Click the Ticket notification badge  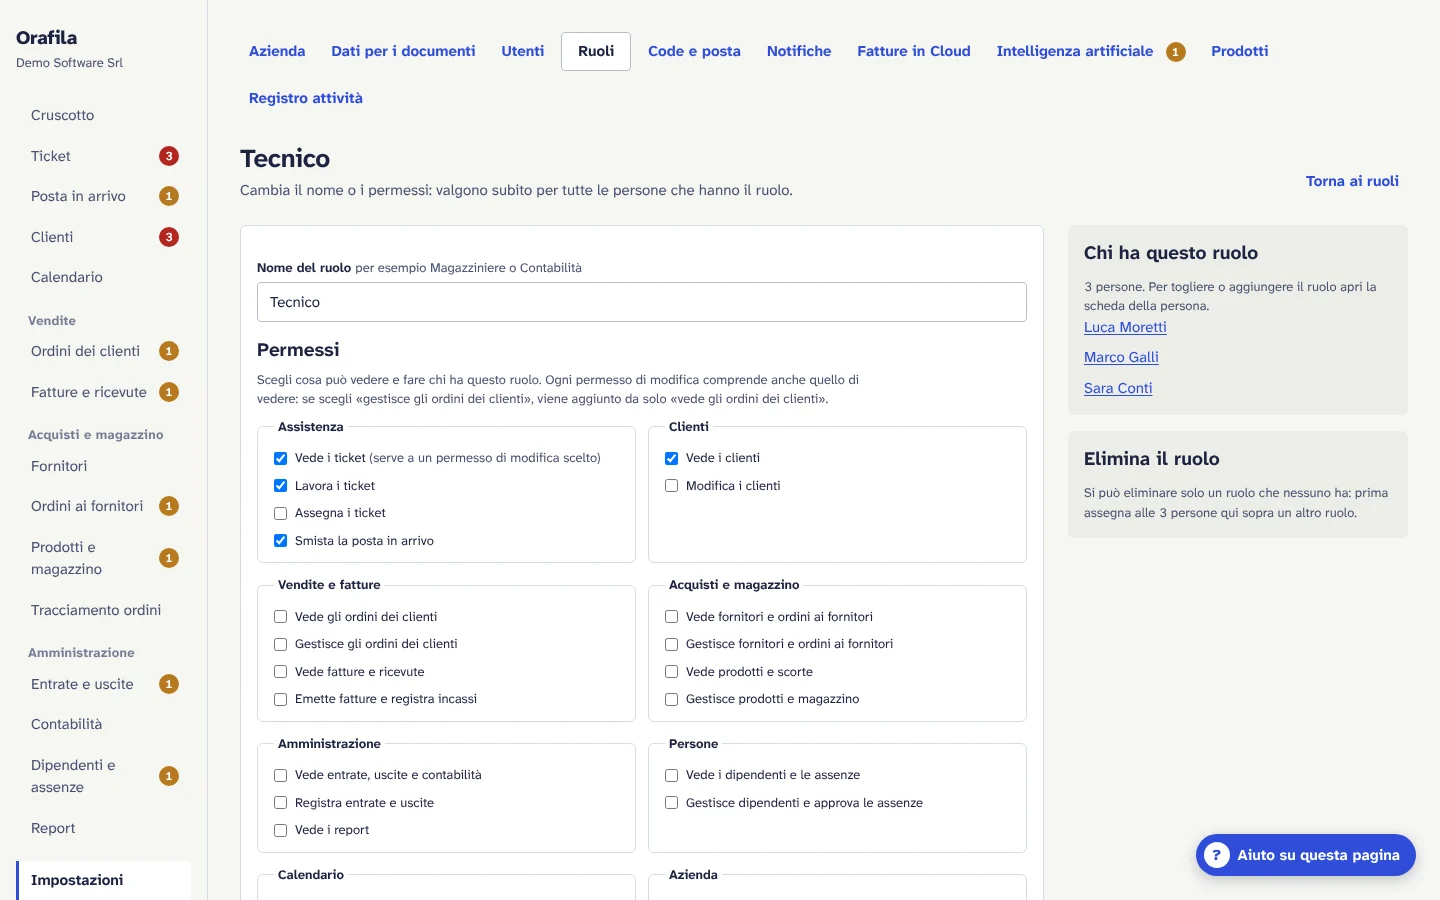[x=169, y=156]
